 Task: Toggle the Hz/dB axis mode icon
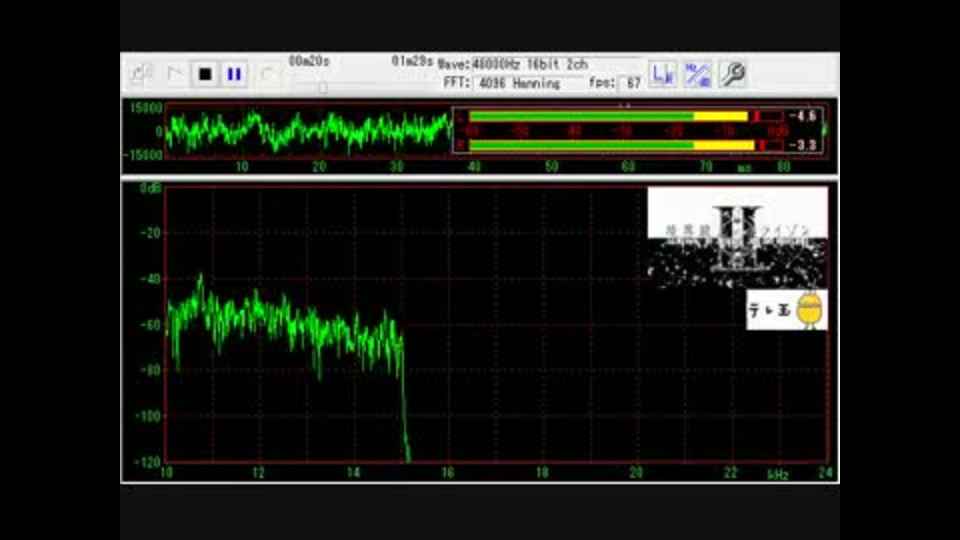[x=698, y=74]
